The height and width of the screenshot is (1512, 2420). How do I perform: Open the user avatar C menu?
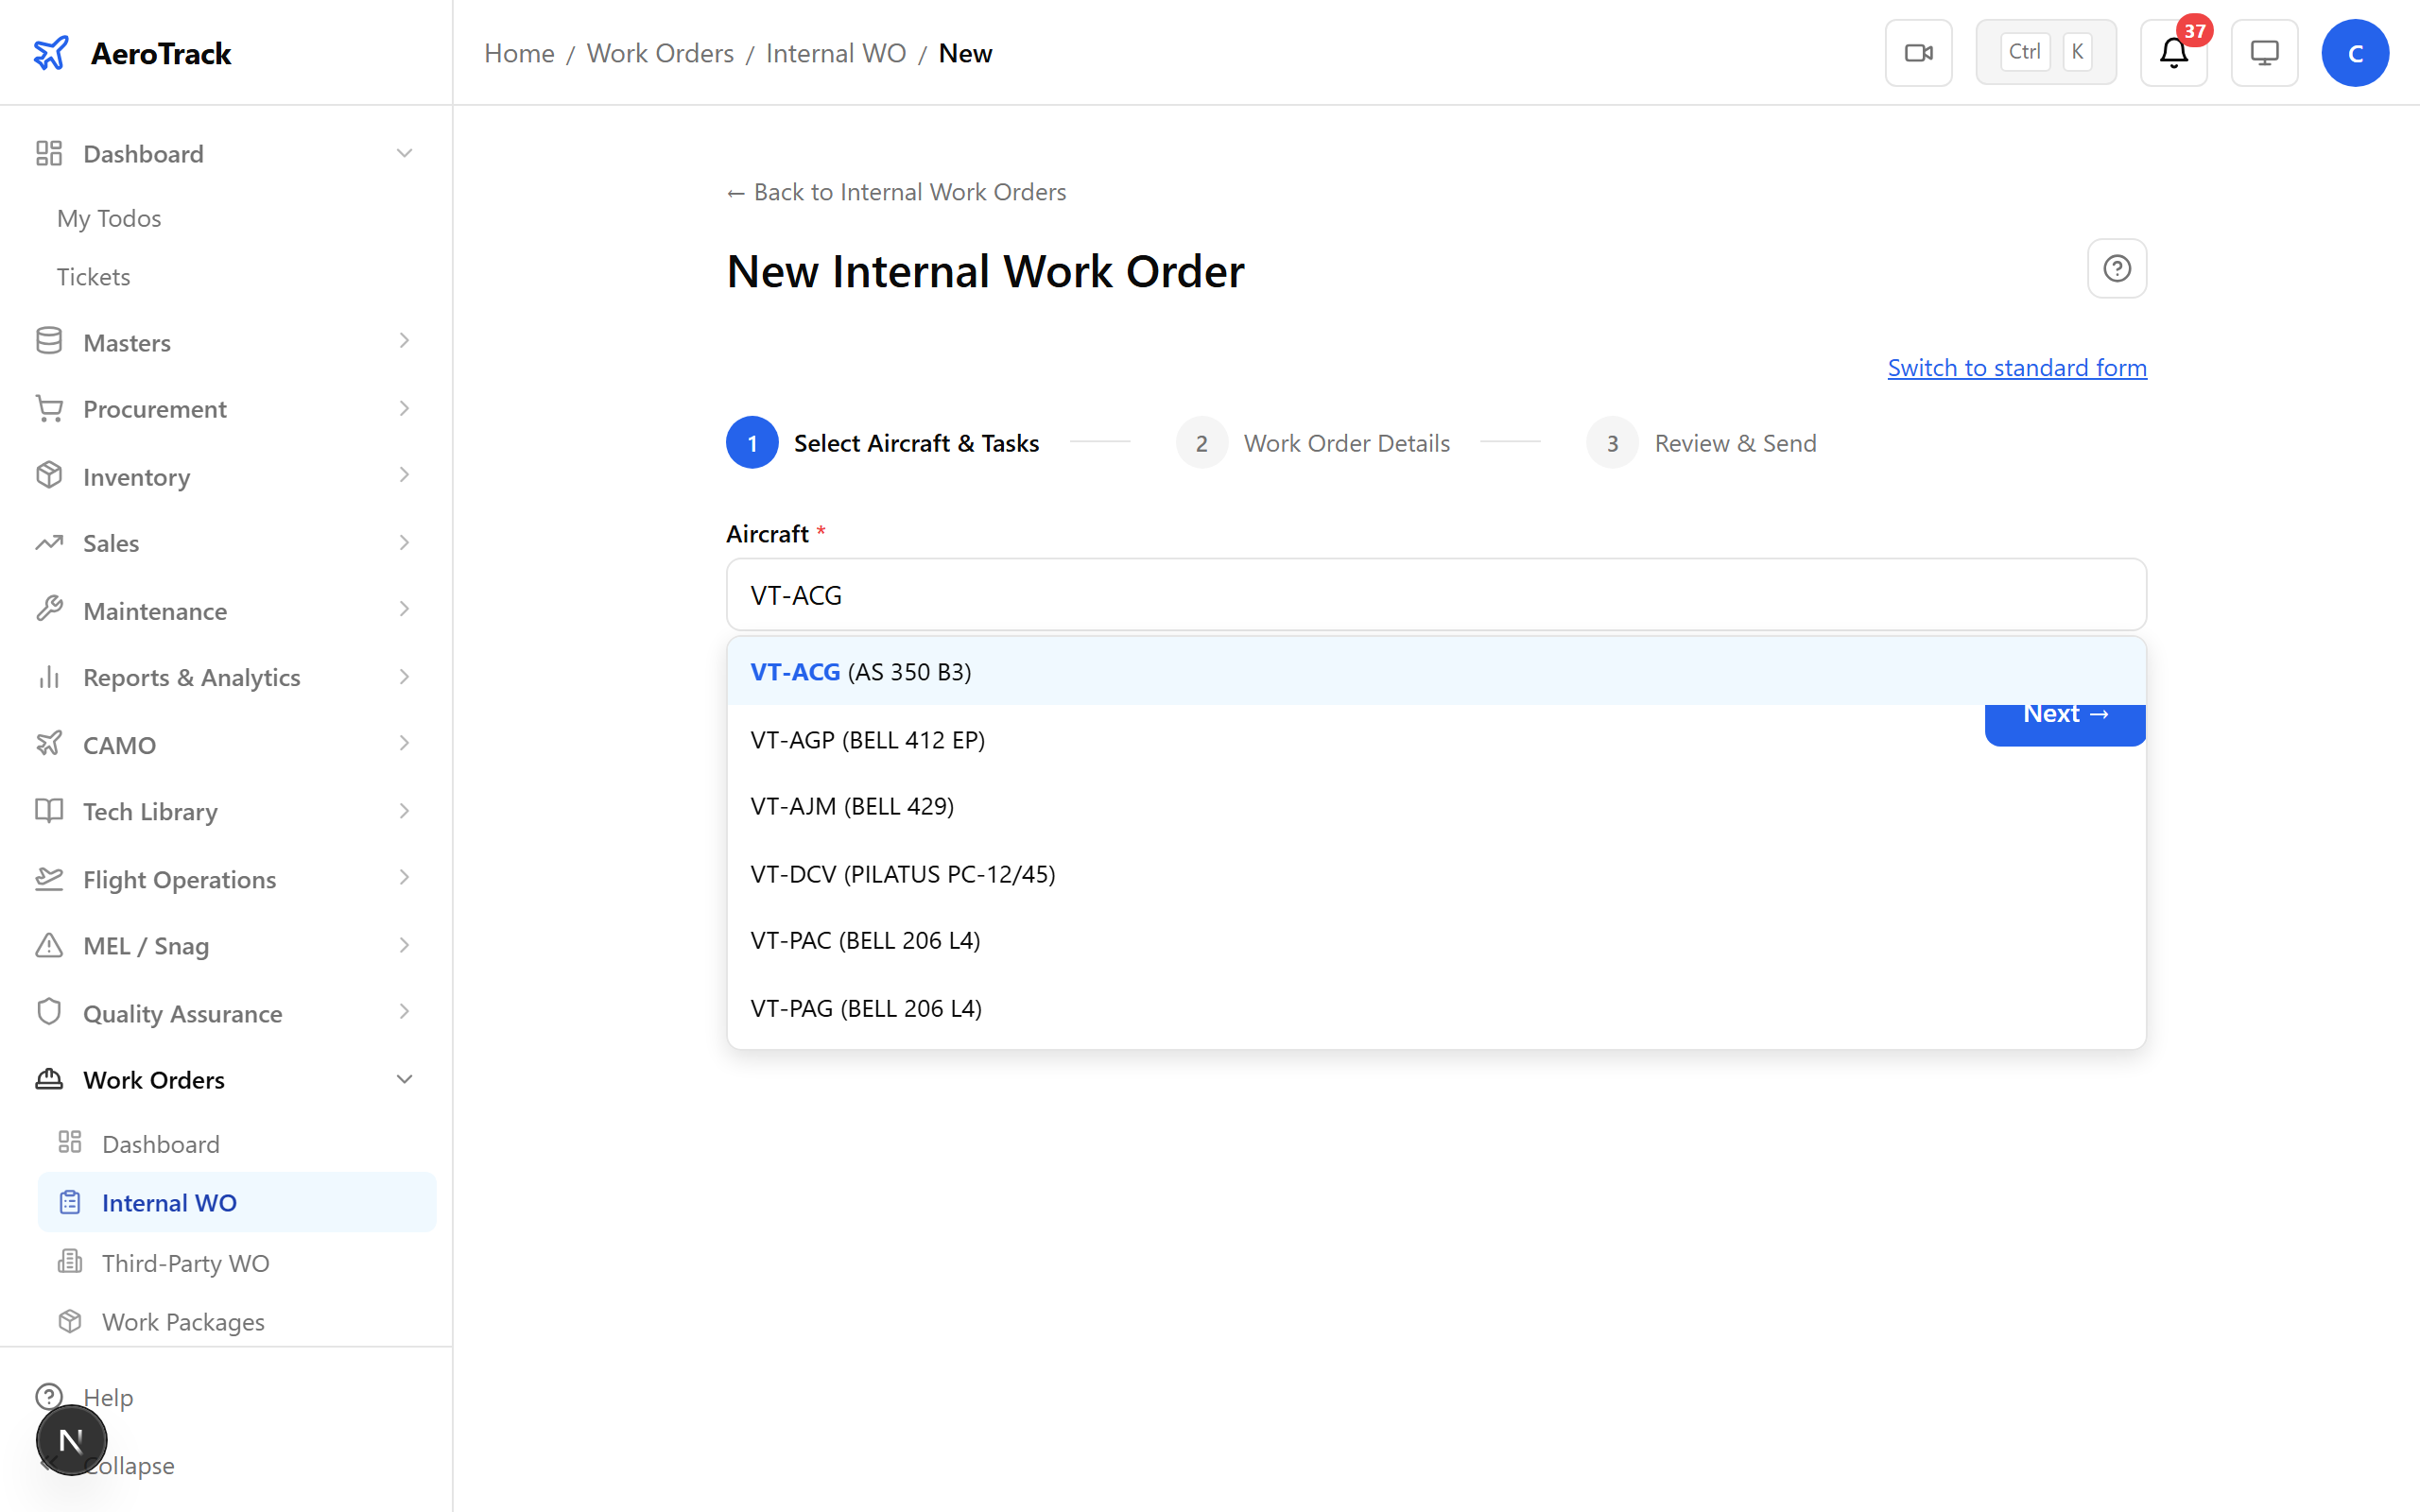(2354, 53)
